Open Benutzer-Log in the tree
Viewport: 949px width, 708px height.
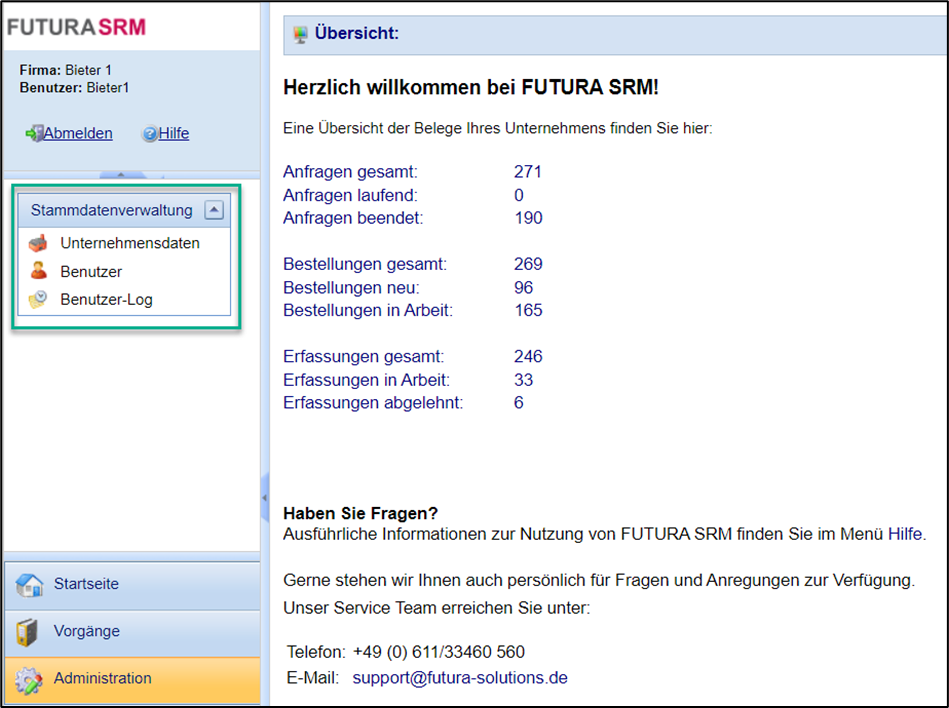[106, 299]
